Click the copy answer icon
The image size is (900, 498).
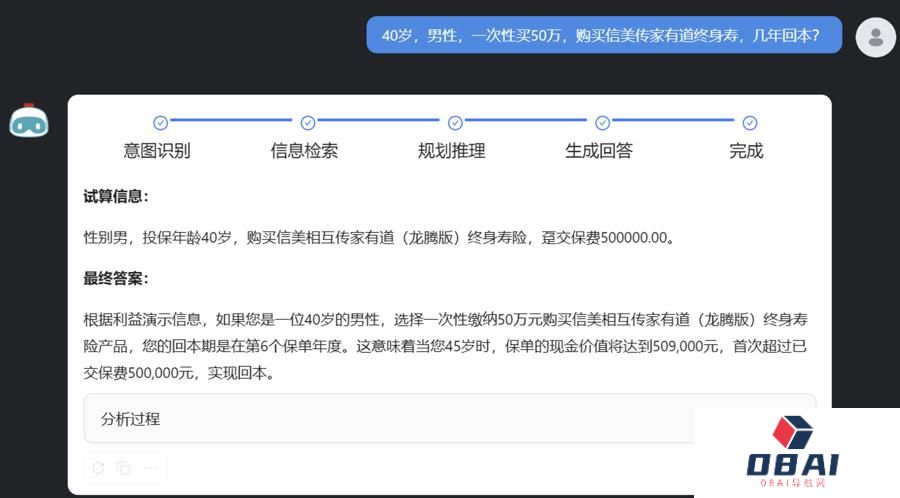pyautogui.click(x=123, y=468)
